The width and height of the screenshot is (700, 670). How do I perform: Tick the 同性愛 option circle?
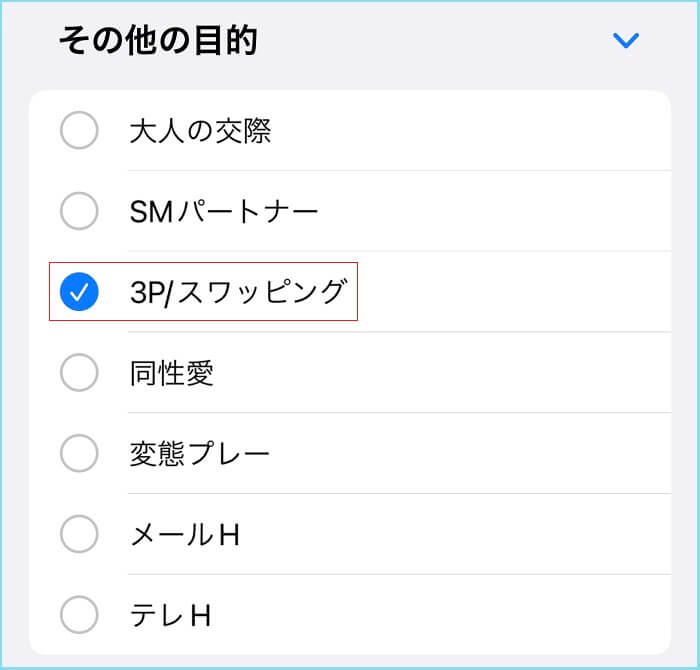click(x=79, y=373)
